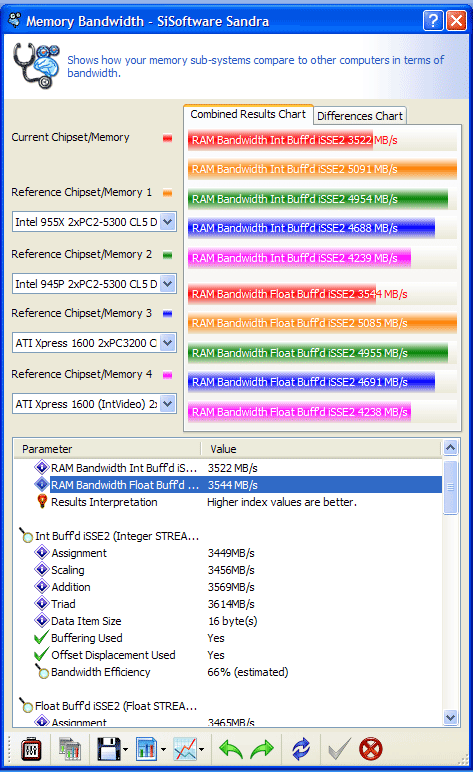Click the magenta Reference 4 color swatch
Screen dimensions: 473x772
pyautogui.click(x=167, y=375)
